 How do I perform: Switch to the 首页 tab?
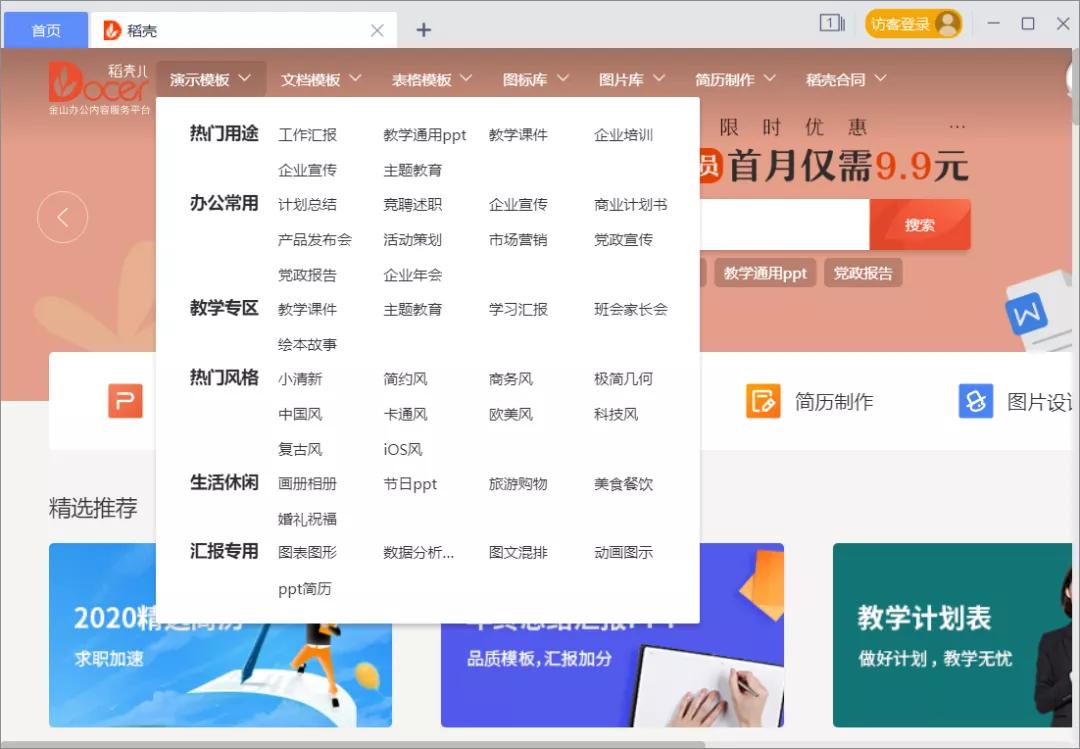45,30
